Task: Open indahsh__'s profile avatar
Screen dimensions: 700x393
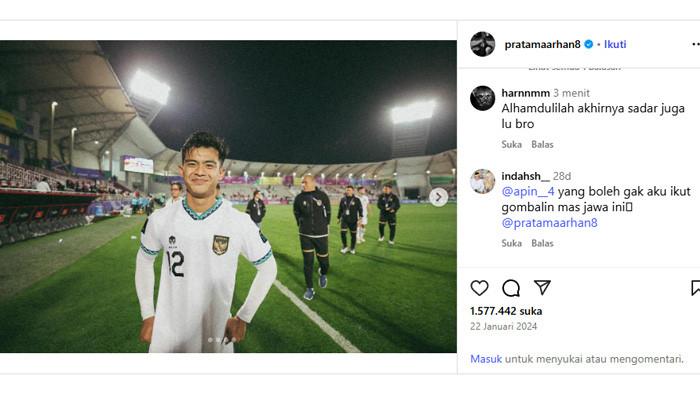Action: (483, 181)
